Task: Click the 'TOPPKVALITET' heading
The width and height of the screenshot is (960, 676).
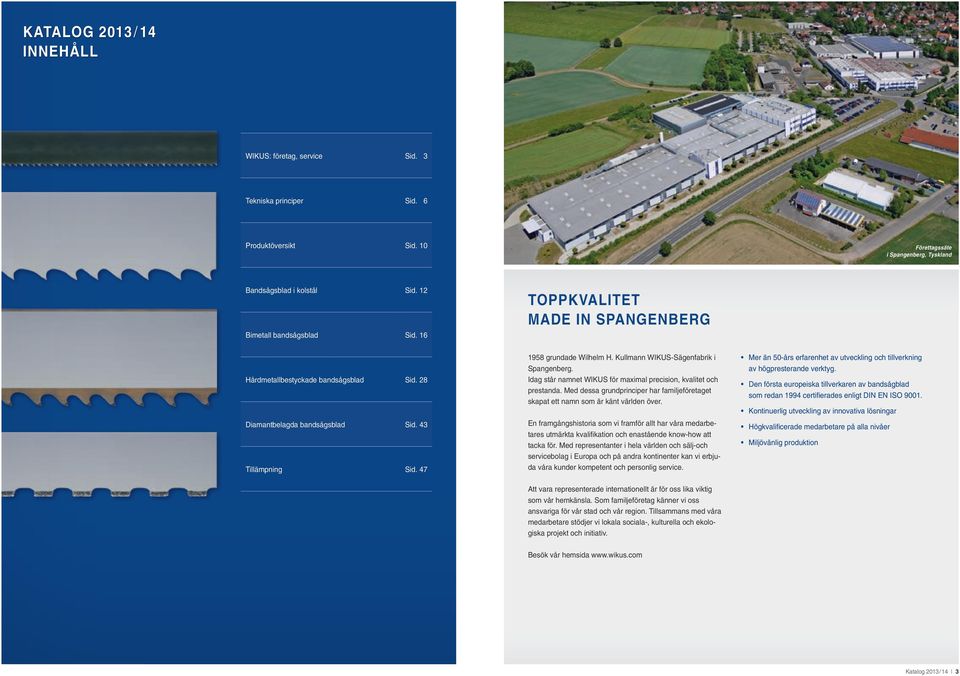Action: [x=584, y=300]
